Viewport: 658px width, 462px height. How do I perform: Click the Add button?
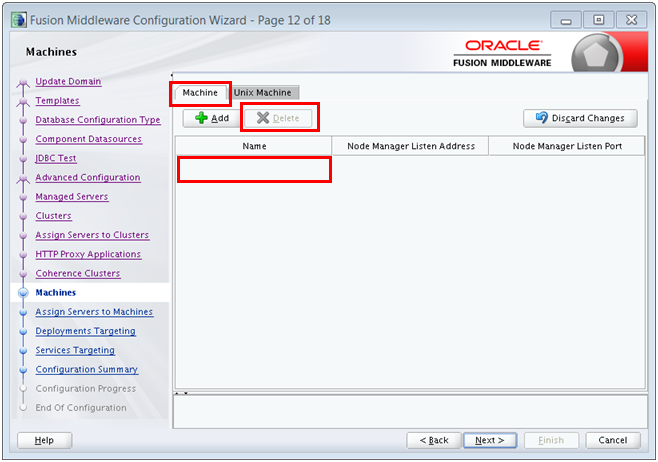(212, 118)
